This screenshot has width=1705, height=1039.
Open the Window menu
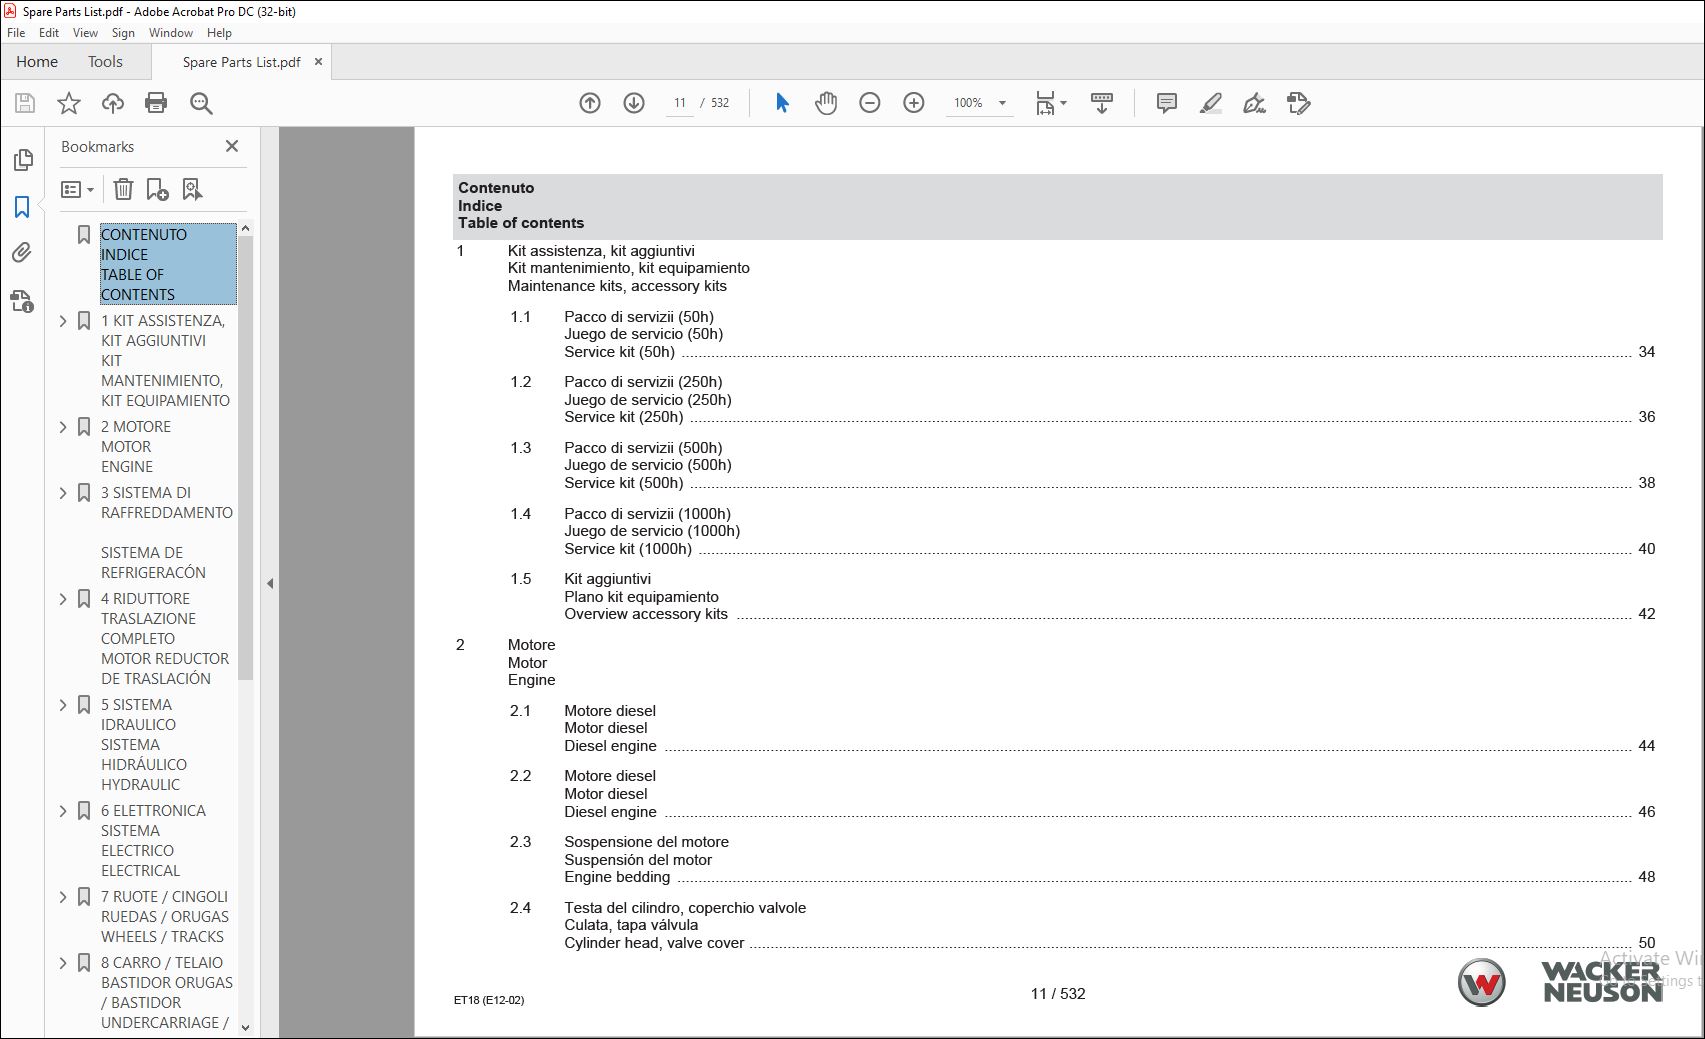coord(171,33)
